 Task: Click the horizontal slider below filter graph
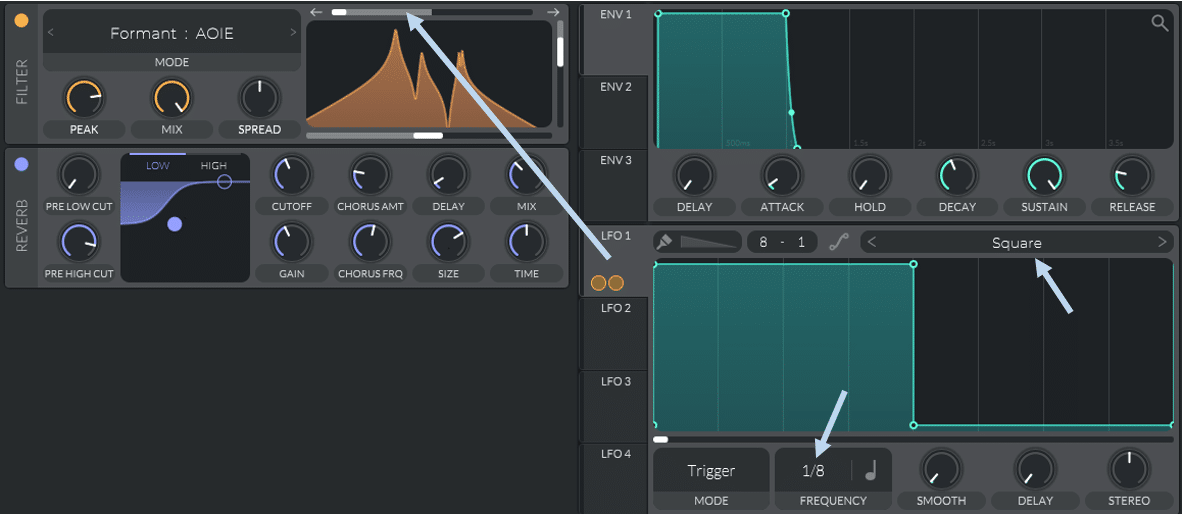coord(428,136)
